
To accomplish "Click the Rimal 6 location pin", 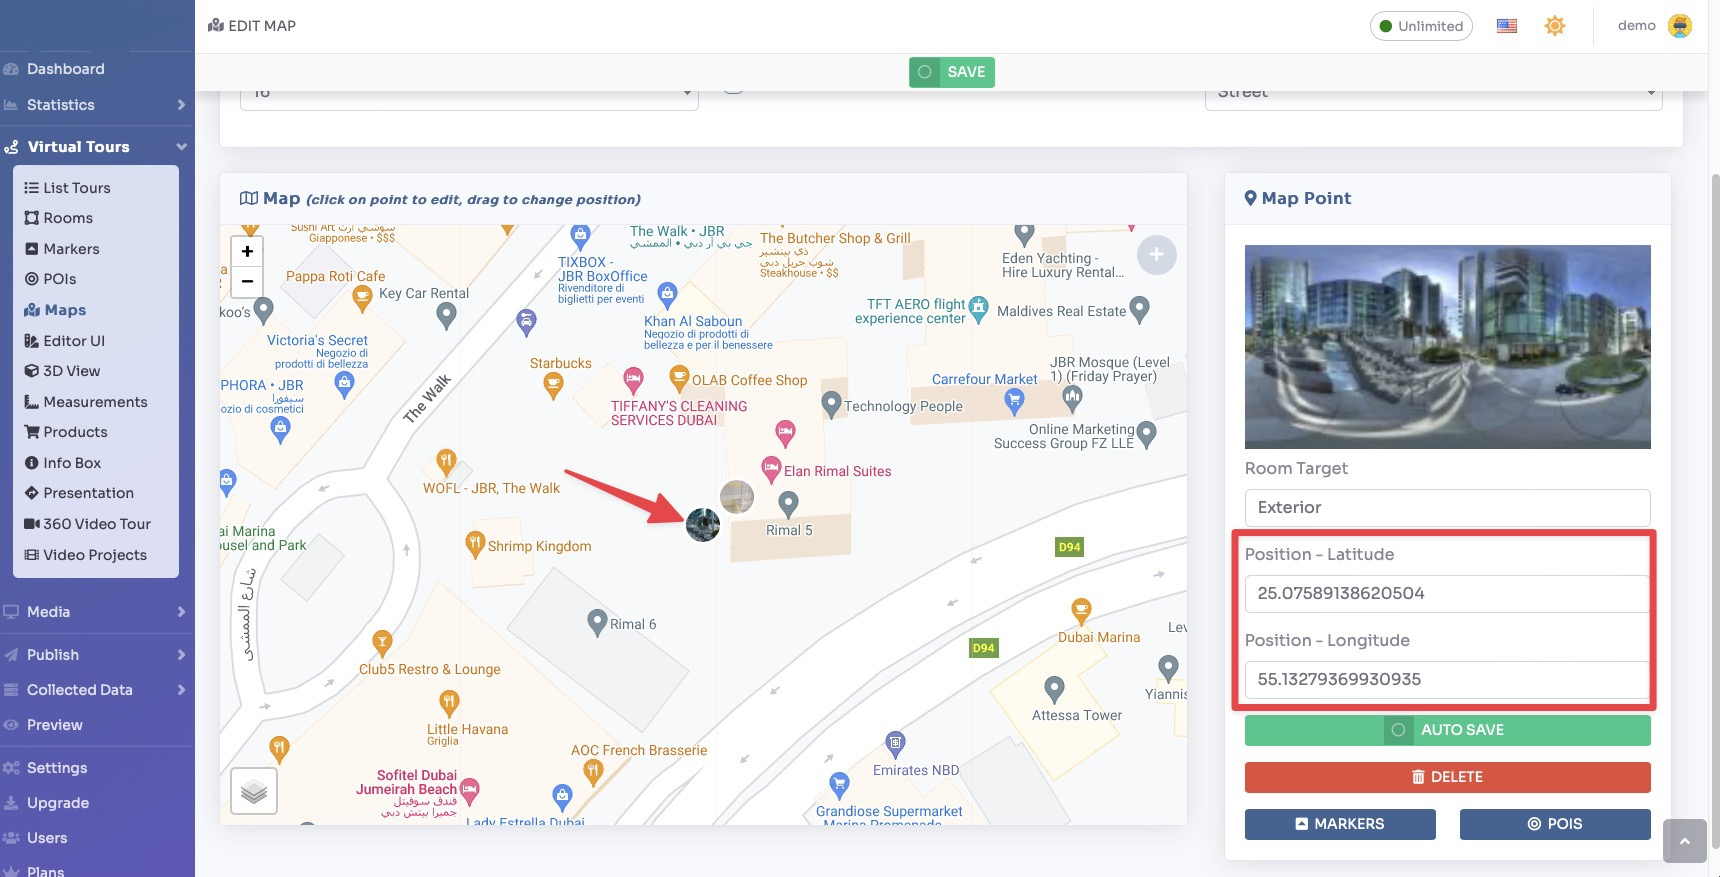I will 597,623.
